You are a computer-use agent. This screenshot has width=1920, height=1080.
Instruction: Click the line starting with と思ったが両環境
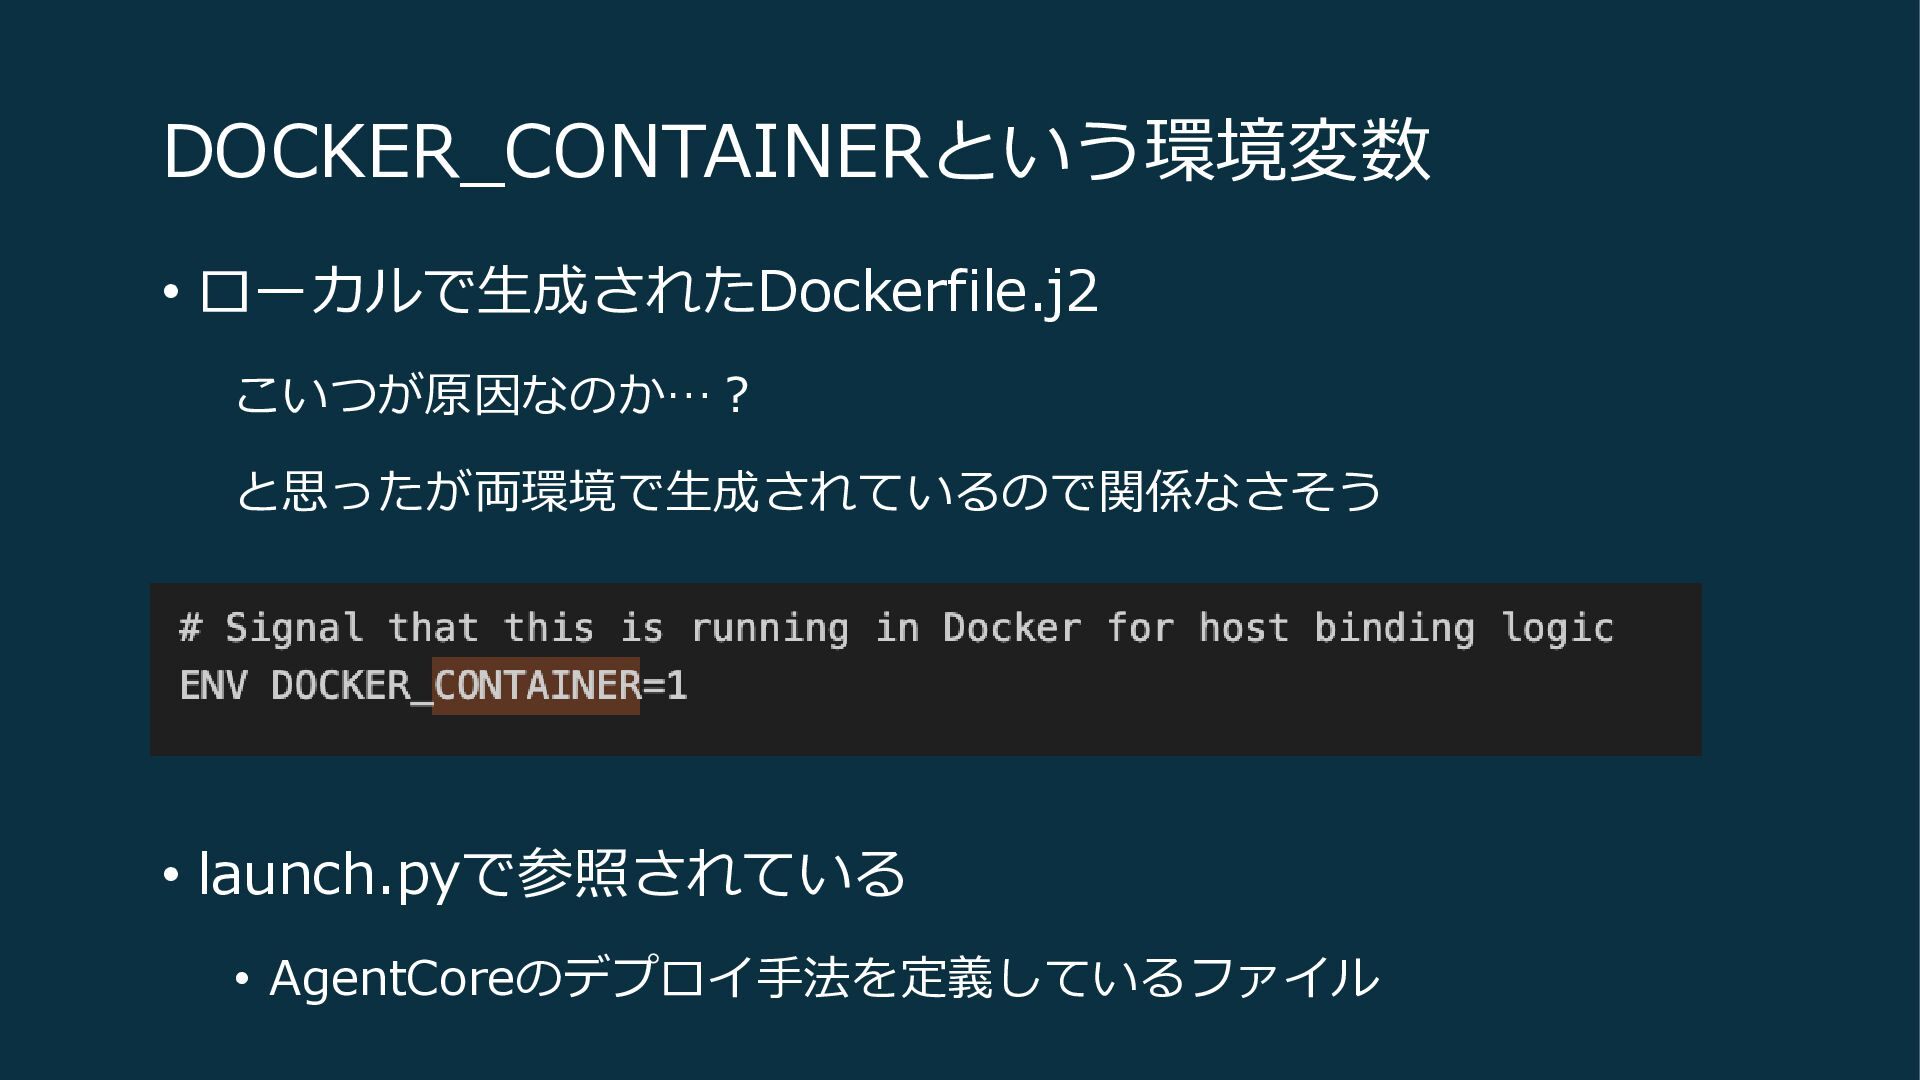tap(808, 491)
